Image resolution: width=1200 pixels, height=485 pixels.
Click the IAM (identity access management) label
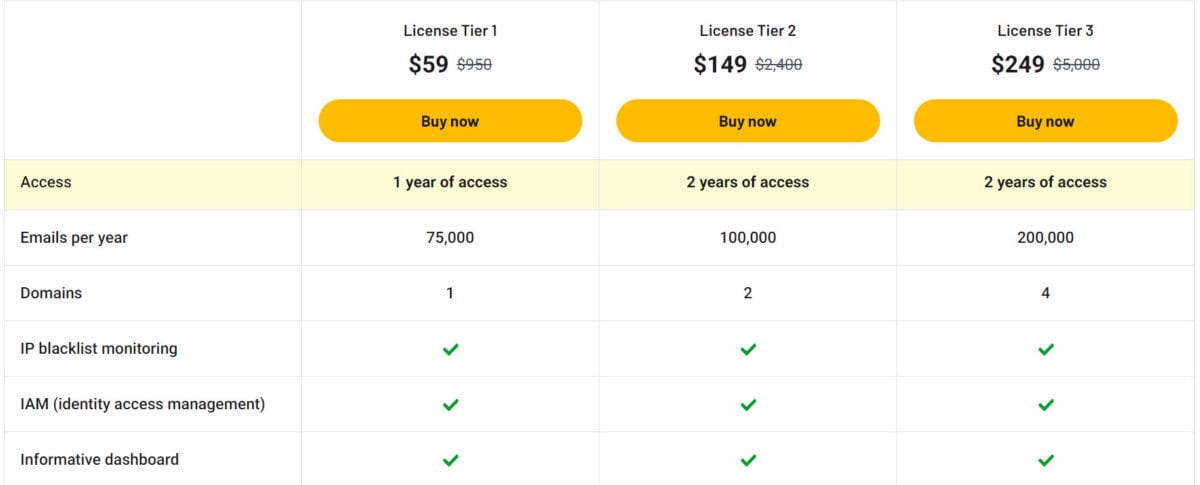(142, 404)
